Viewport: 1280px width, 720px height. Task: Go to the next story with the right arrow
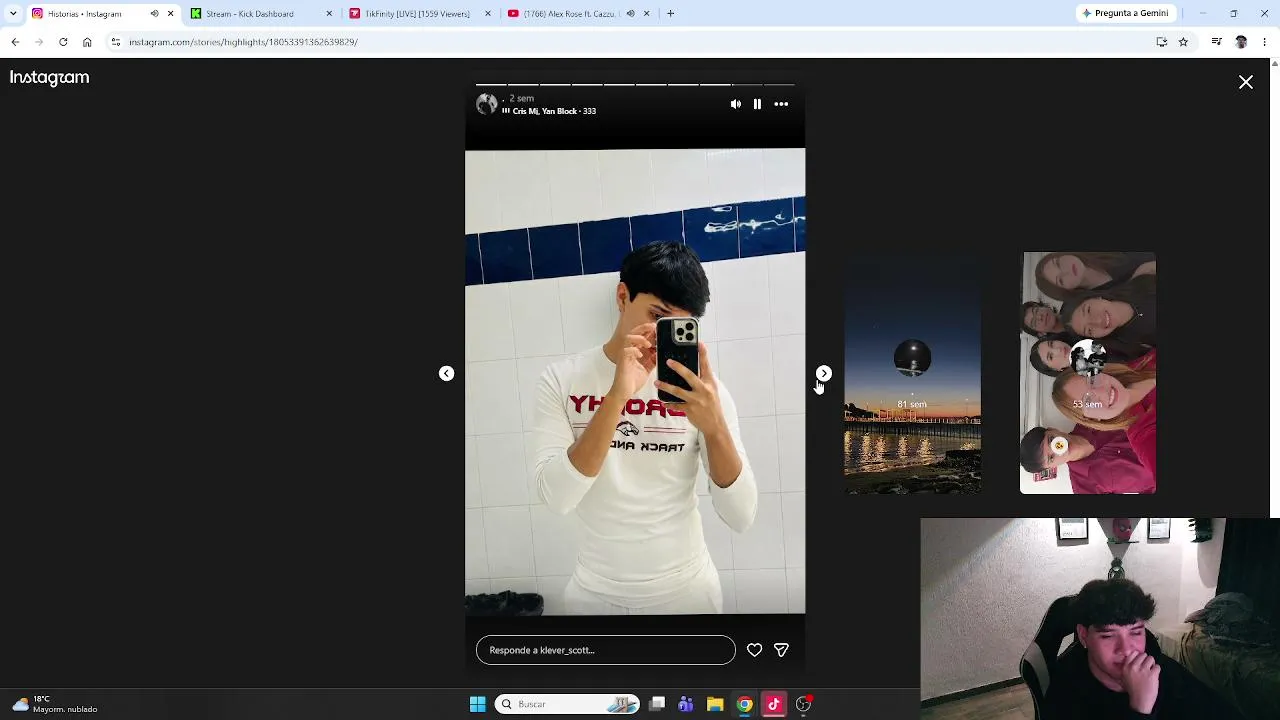[824, 373]
